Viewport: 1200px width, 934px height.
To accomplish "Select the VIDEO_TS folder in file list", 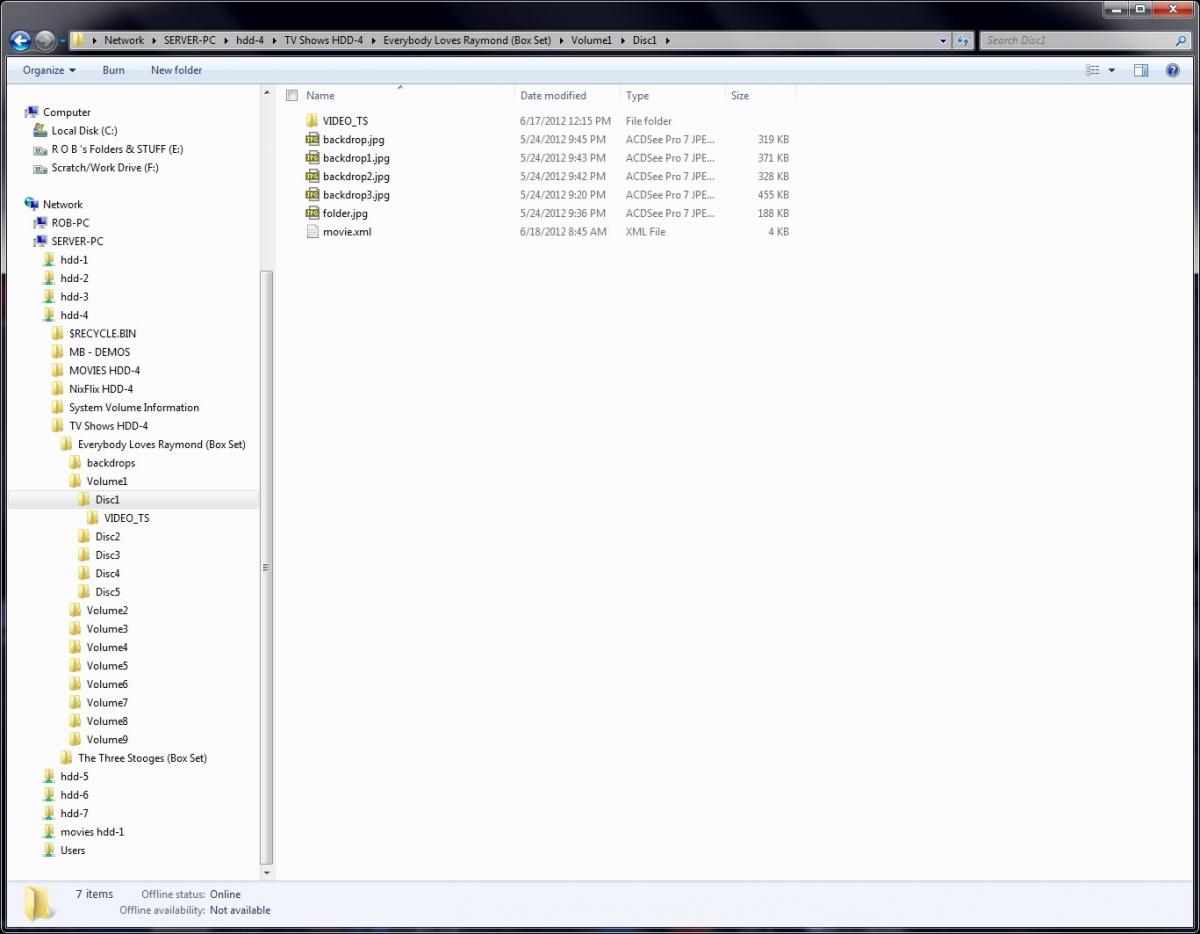I will tap(345, 121).
